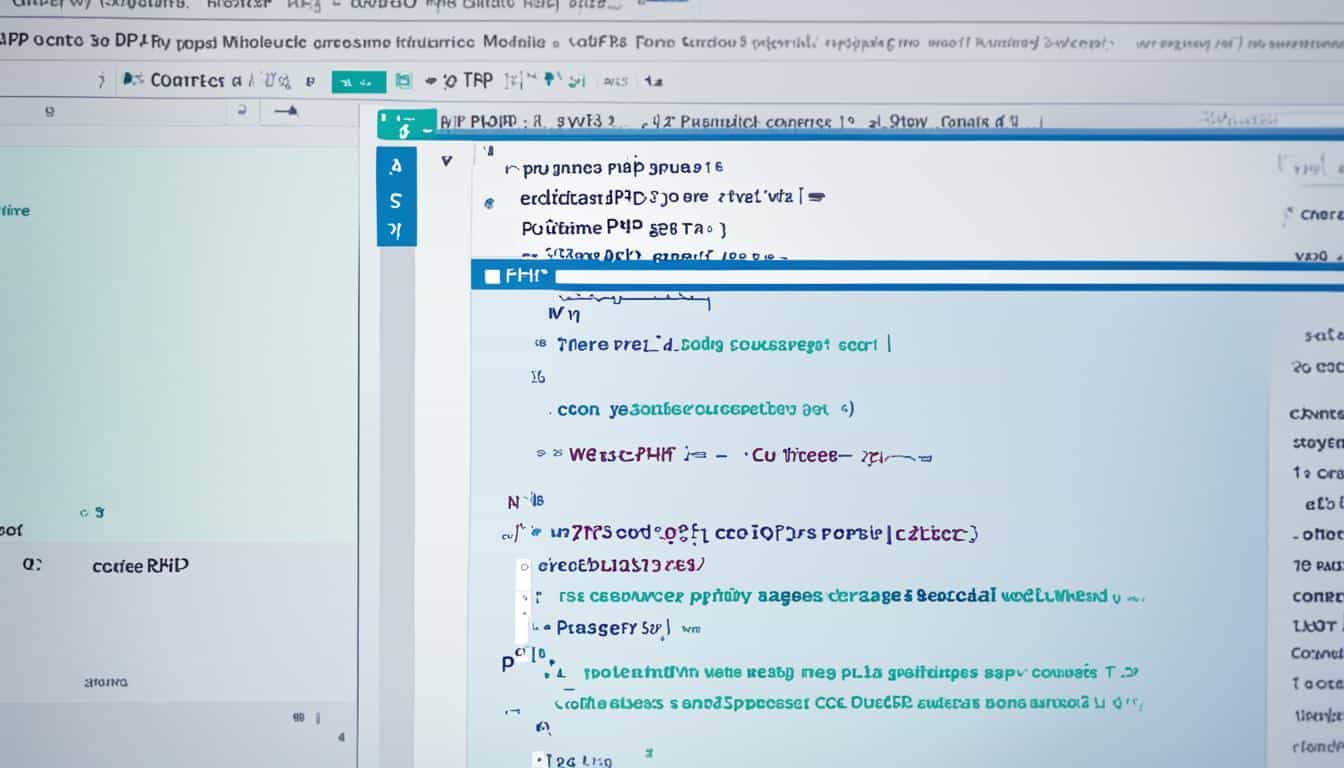Click the code line starting 'Poutime PHP'

(624, 228)
